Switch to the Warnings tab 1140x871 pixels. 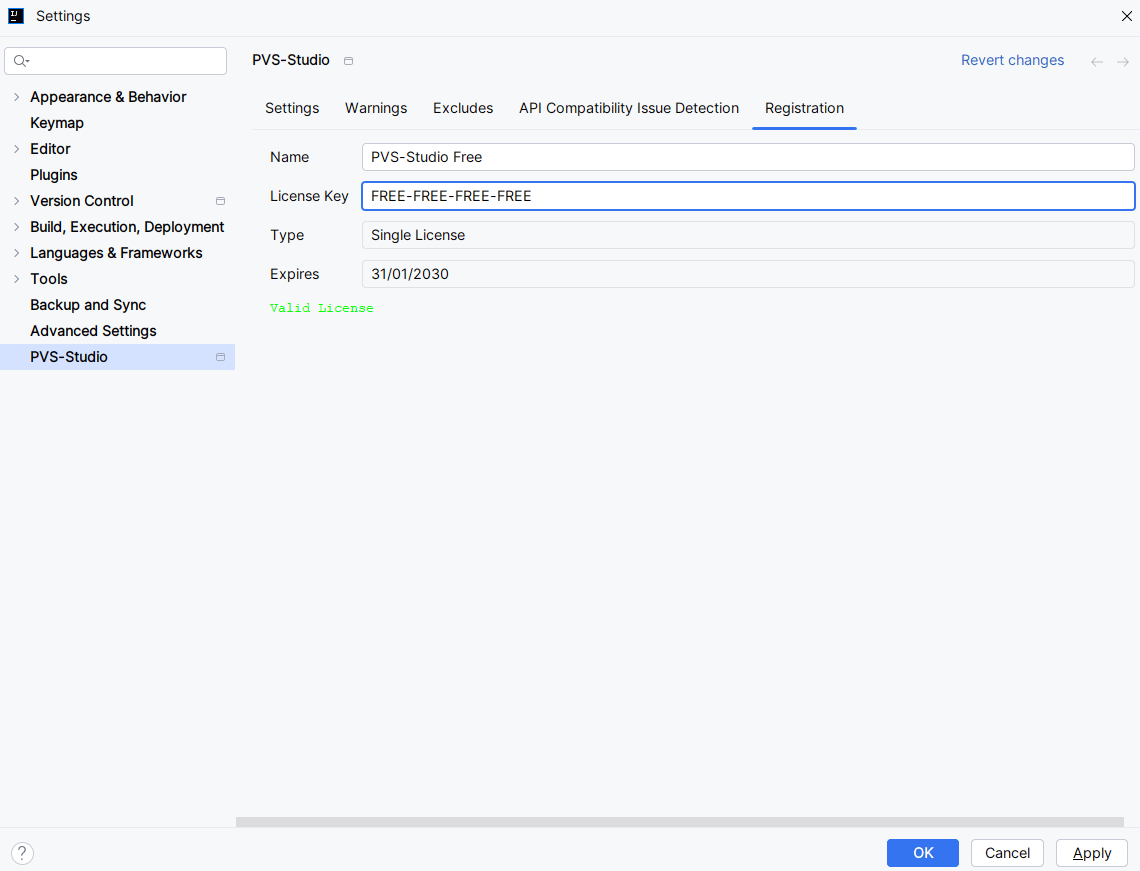(376, 108)
